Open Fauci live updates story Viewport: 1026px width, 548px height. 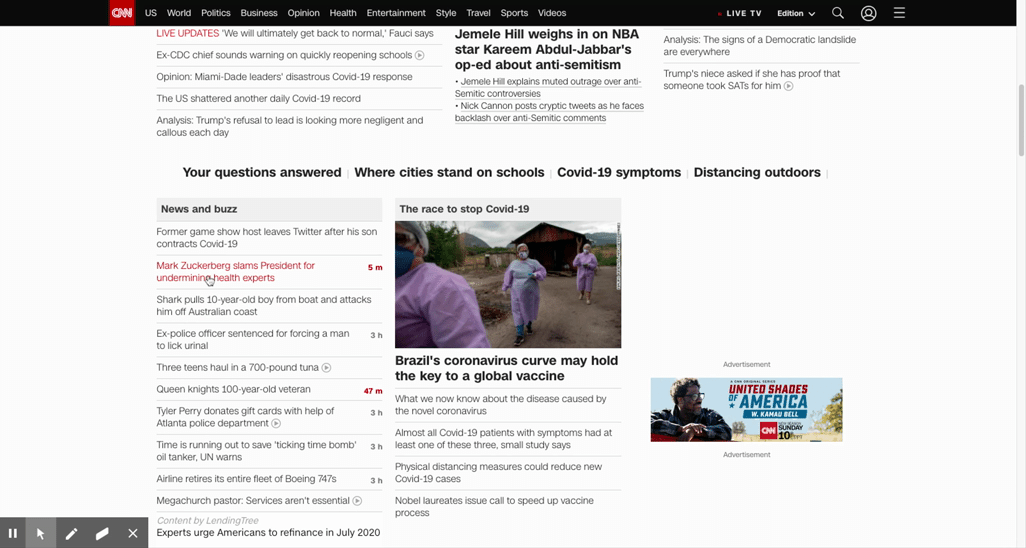click(x=295, y=33)
